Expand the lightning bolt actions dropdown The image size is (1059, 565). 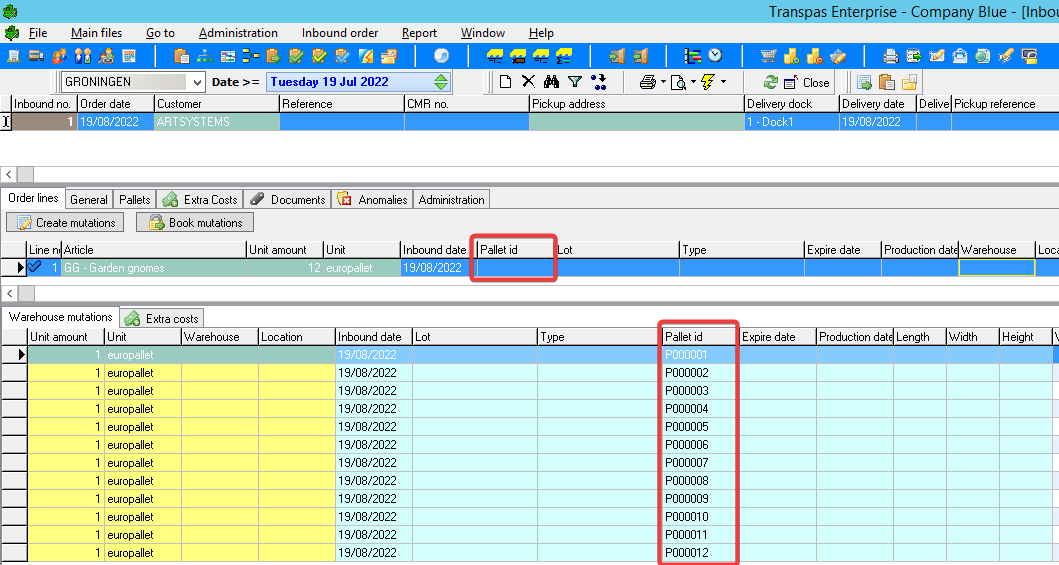pyautogui.click(x=722, y=82)
